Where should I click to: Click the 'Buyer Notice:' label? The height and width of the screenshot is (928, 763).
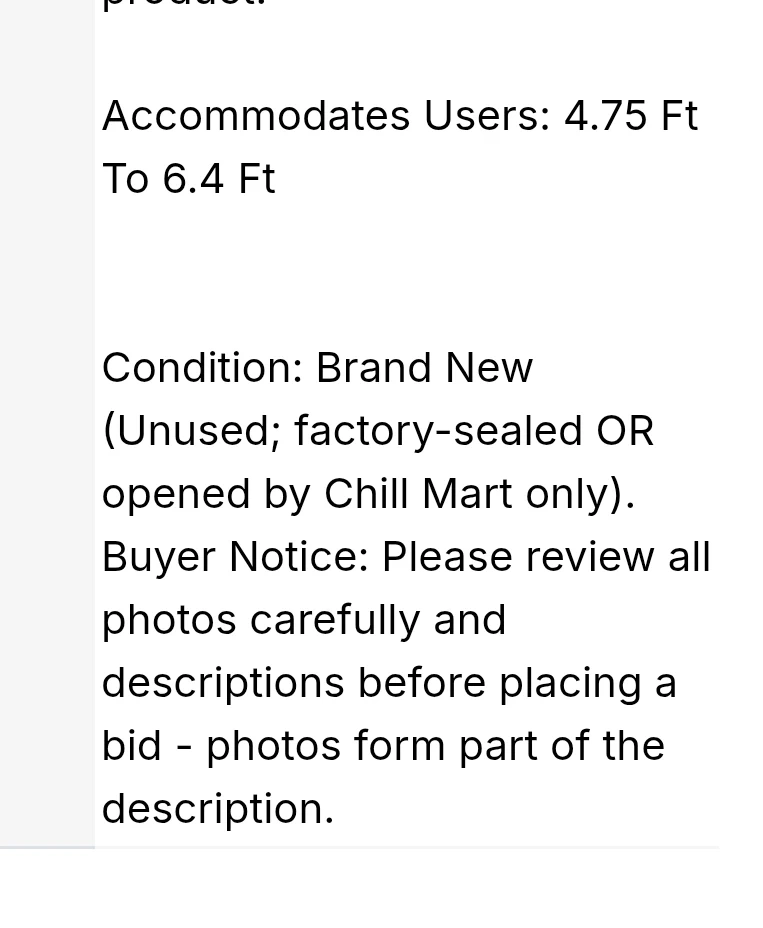pos(236,557)
